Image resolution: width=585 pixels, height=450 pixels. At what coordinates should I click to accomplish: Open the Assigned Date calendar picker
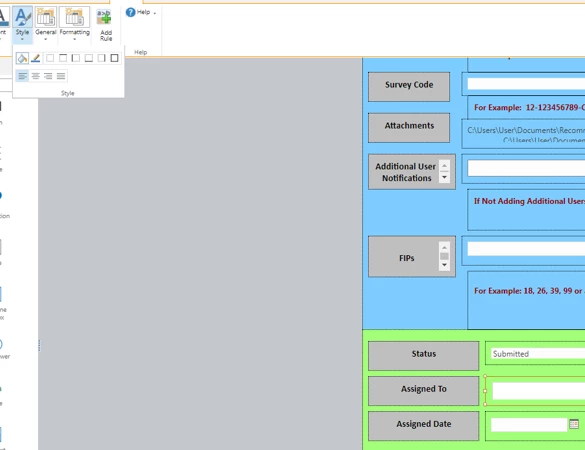coord(574,424)
